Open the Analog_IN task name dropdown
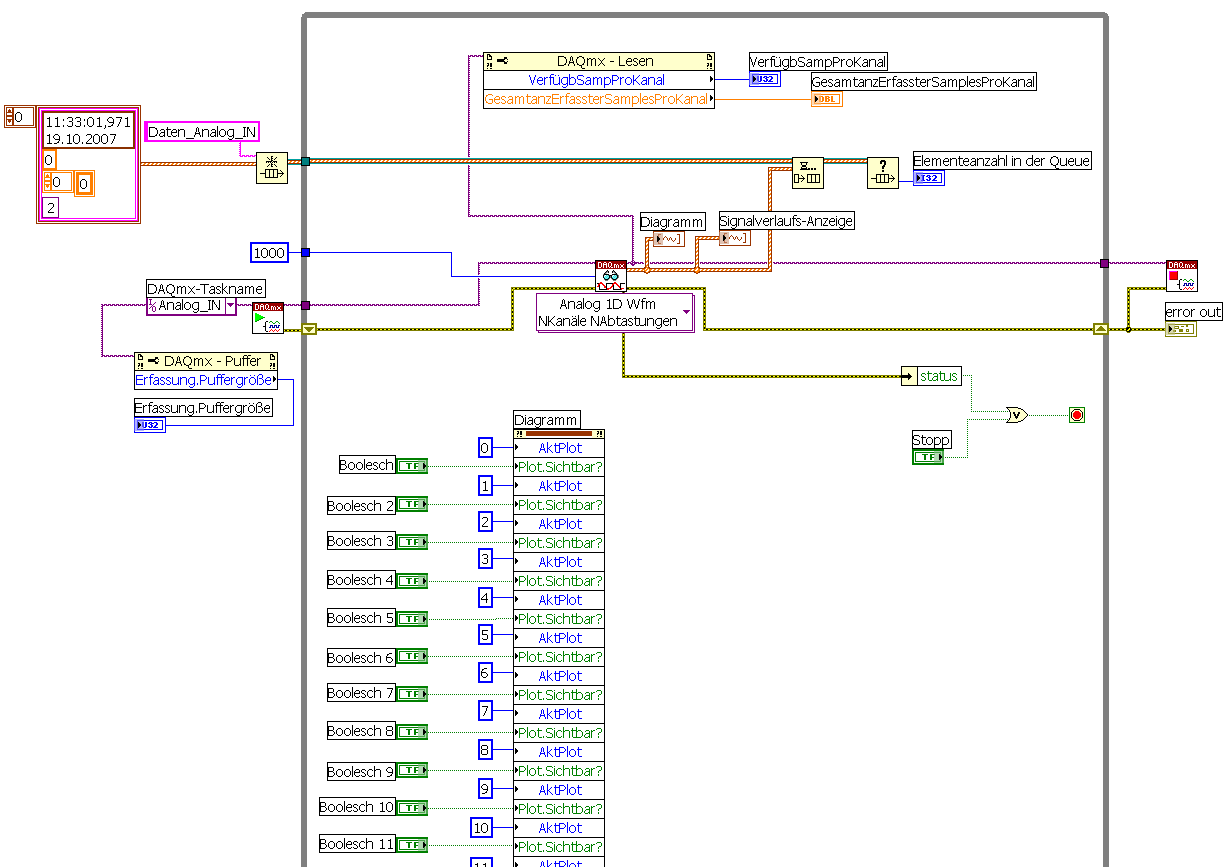The image size is (1231, 867). pos(230,306)
